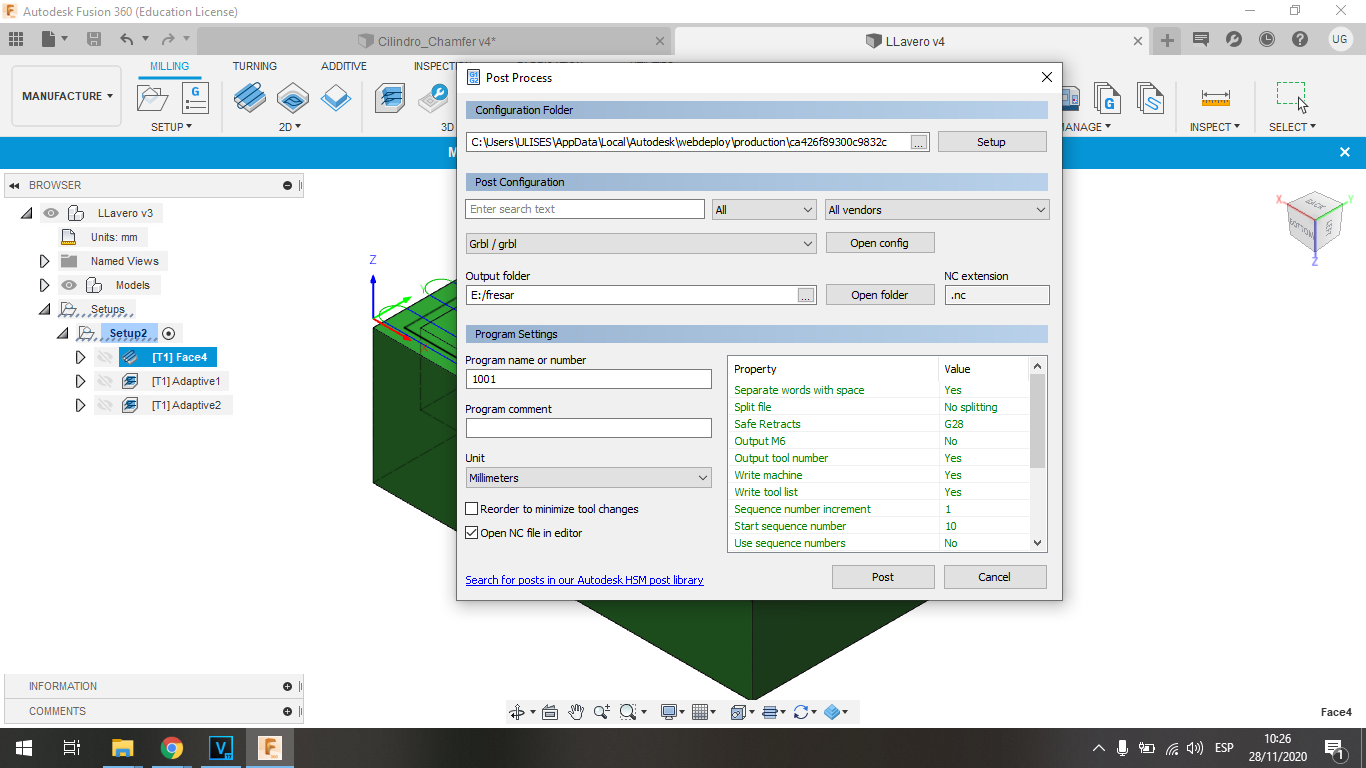Select the 2D Contour diamond toolpath icon

(336, 97)
